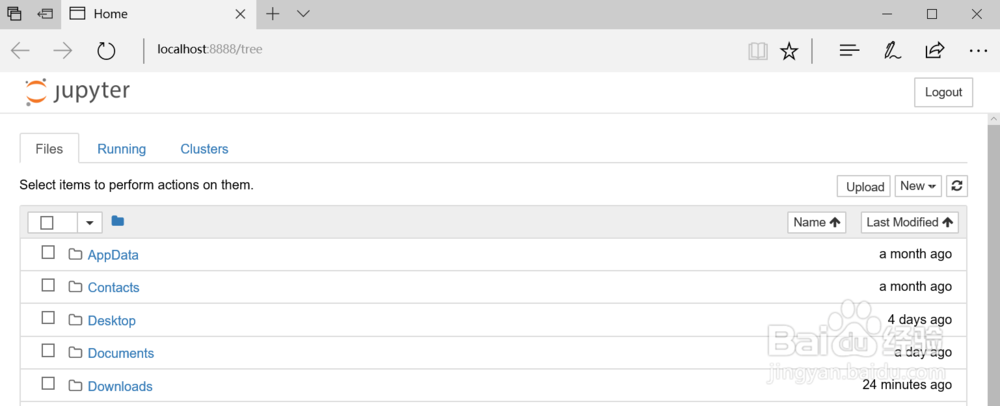The image size is (1000, 406).
Task: Tick the checkbox beside Desktop
Action: [48, 318]
